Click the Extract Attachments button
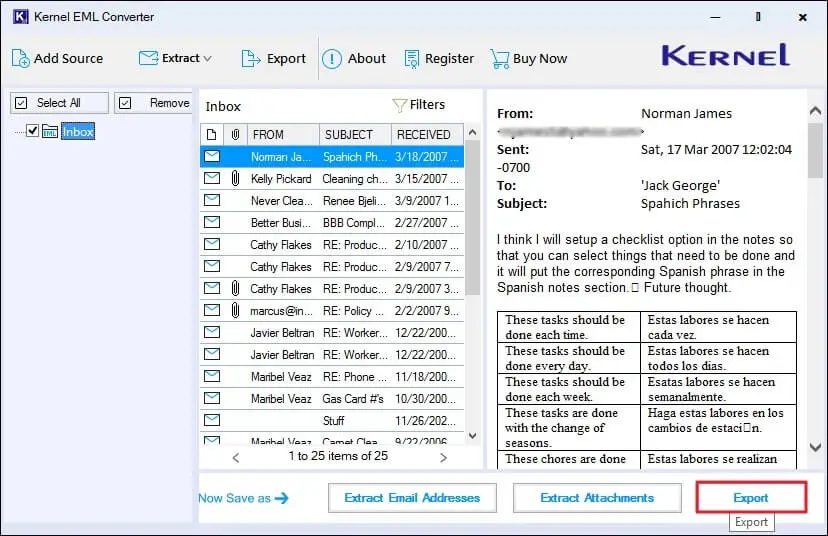 [597, 498]
